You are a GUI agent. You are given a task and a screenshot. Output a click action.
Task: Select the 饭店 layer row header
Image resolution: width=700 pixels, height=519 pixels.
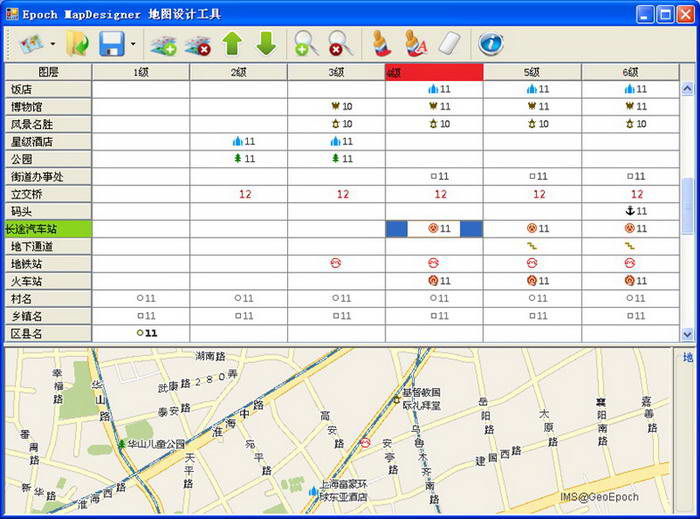point(48,89)
